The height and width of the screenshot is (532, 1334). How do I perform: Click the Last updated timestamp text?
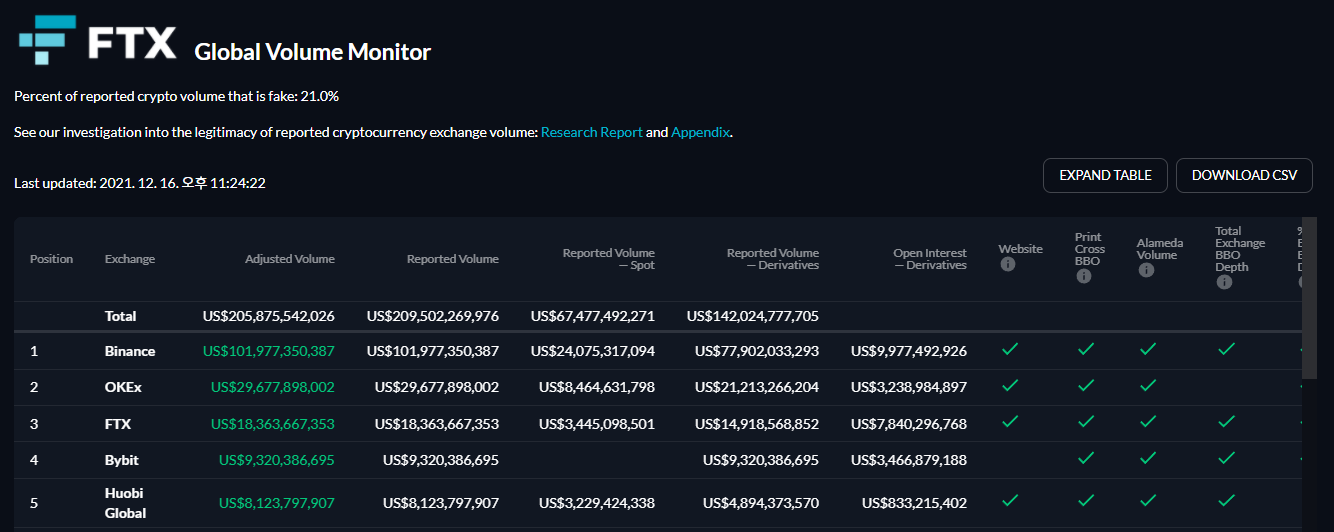pos(140,183)
